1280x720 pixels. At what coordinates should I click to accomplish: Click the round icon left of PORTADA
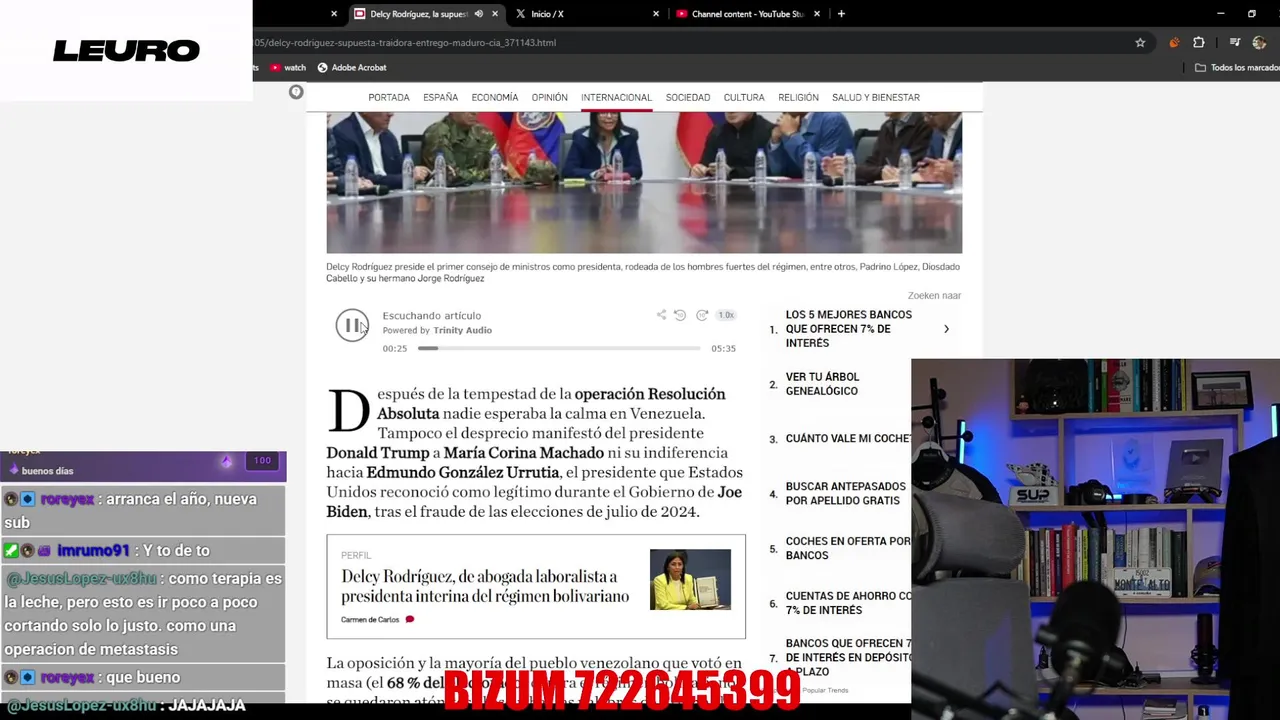coord(296,92)
